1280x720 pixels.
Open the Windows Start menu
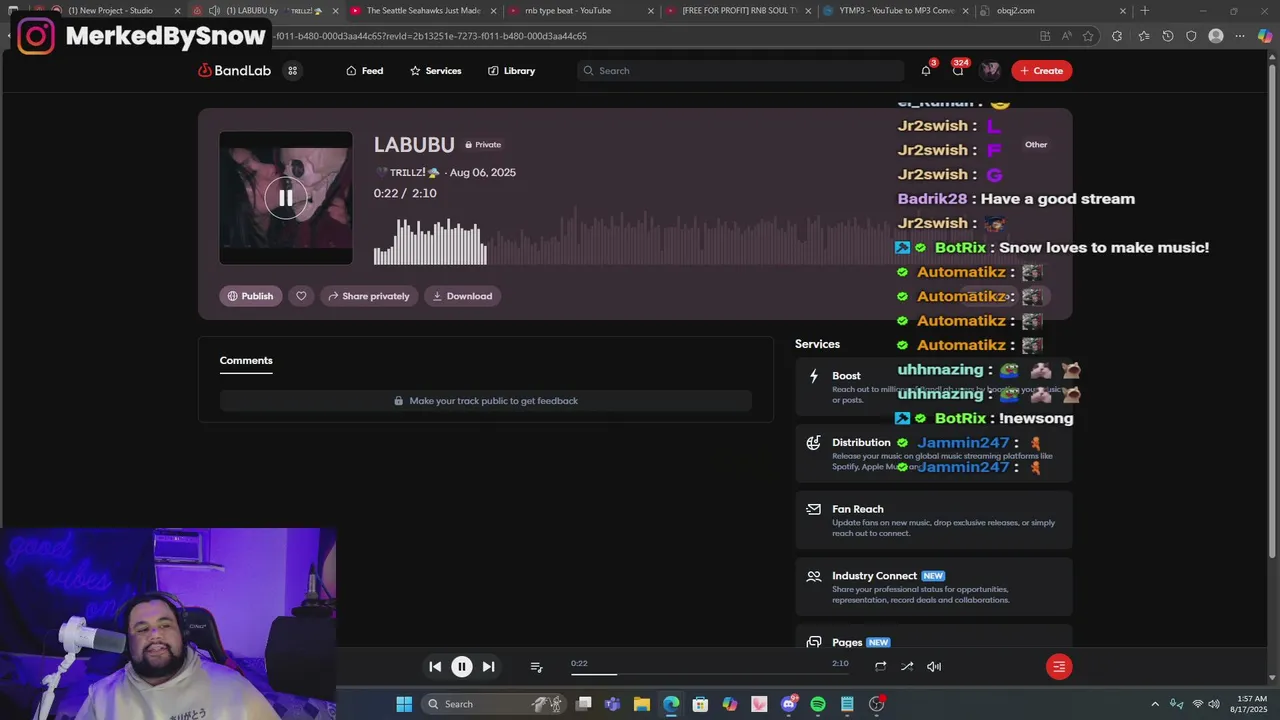(404, 704)
